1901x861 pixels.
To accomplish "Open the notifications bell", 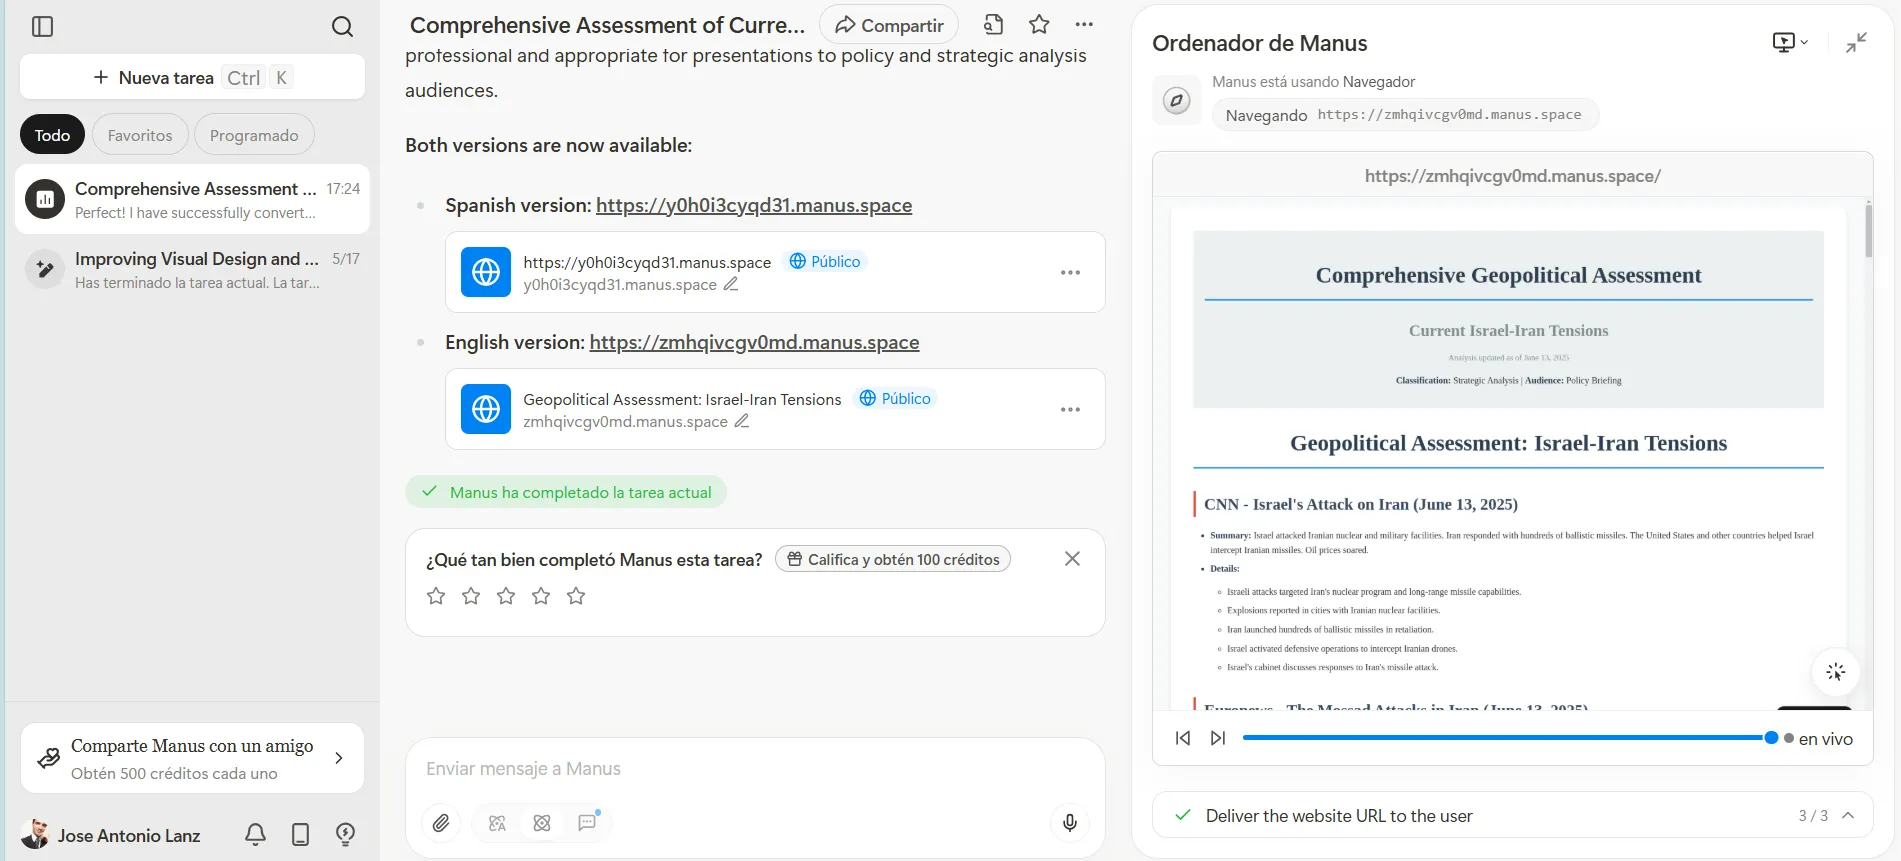I will click(255, 834).
